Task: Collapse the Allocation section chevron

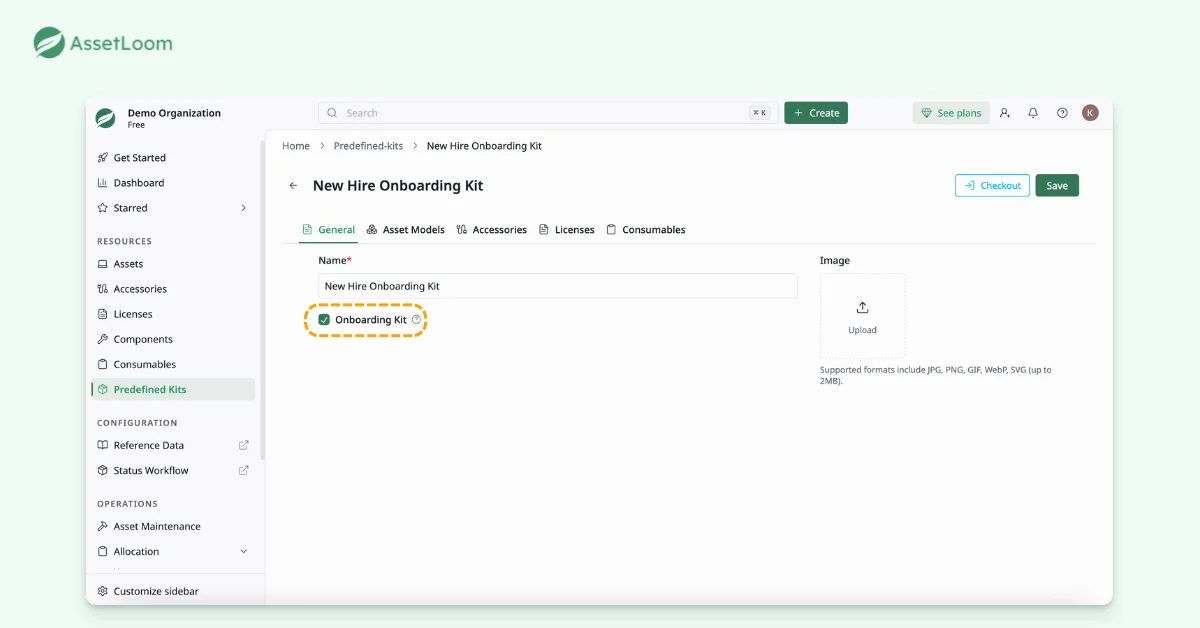Action: [x=243, y=551]
